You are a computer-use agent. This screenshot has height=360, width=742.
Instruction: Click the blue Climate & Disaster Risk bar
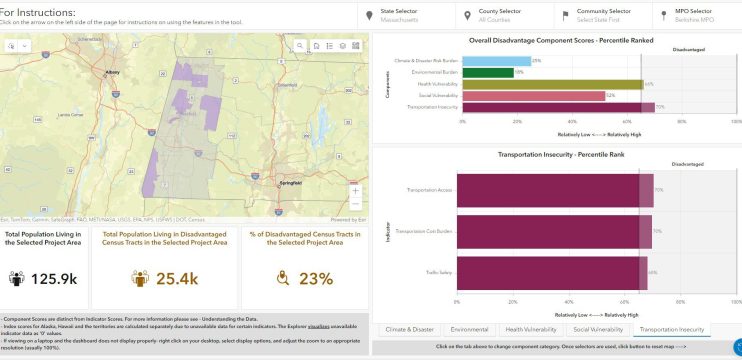496,61
